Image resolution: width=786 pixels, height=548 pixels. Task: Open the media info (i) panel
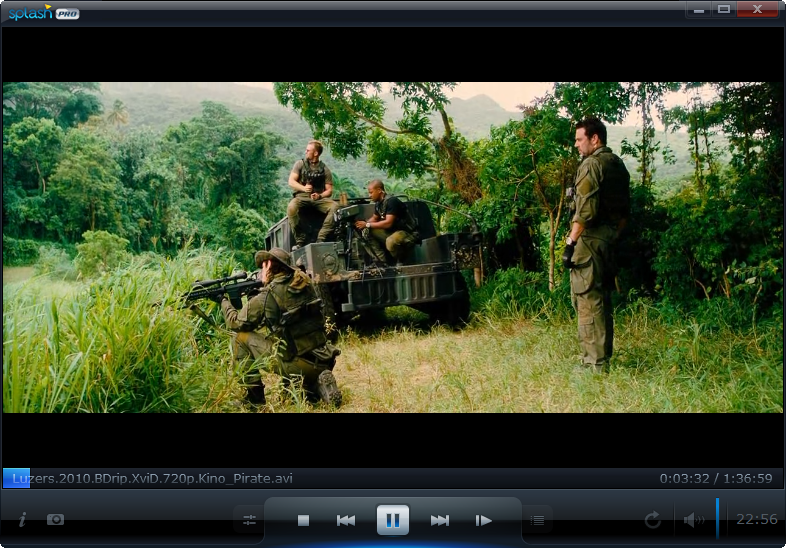pyautogui.click(x=22, y=519)
